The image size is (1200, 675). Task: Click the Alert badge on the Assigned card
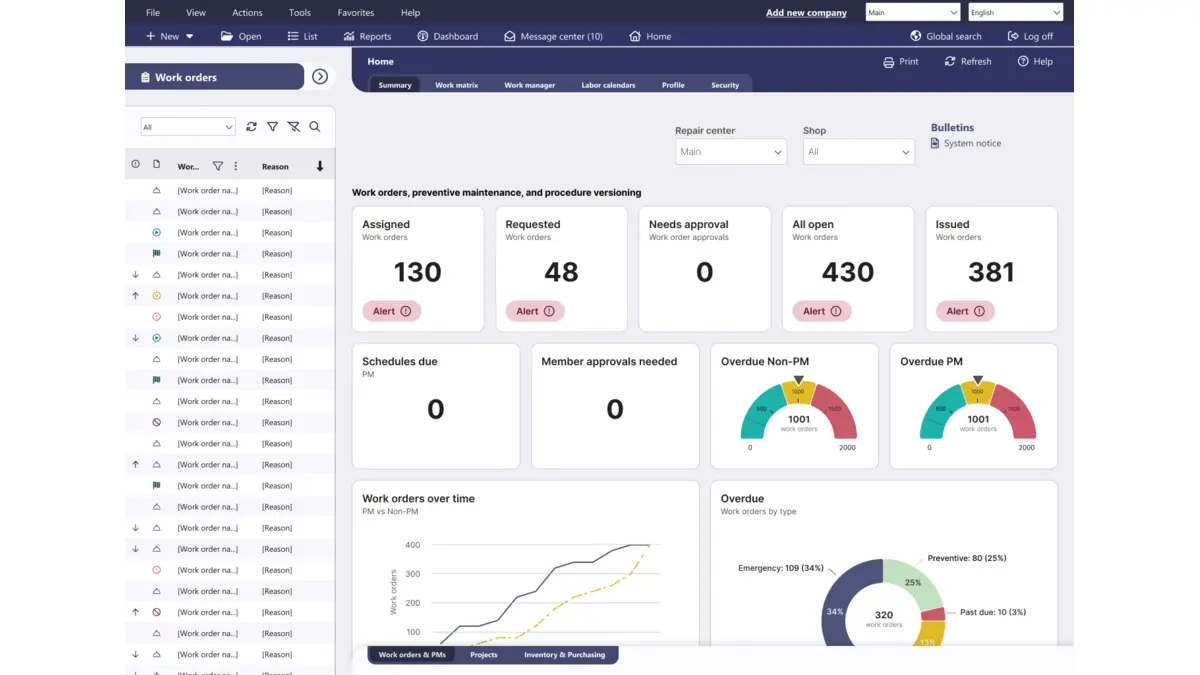[x=392, y=311]
